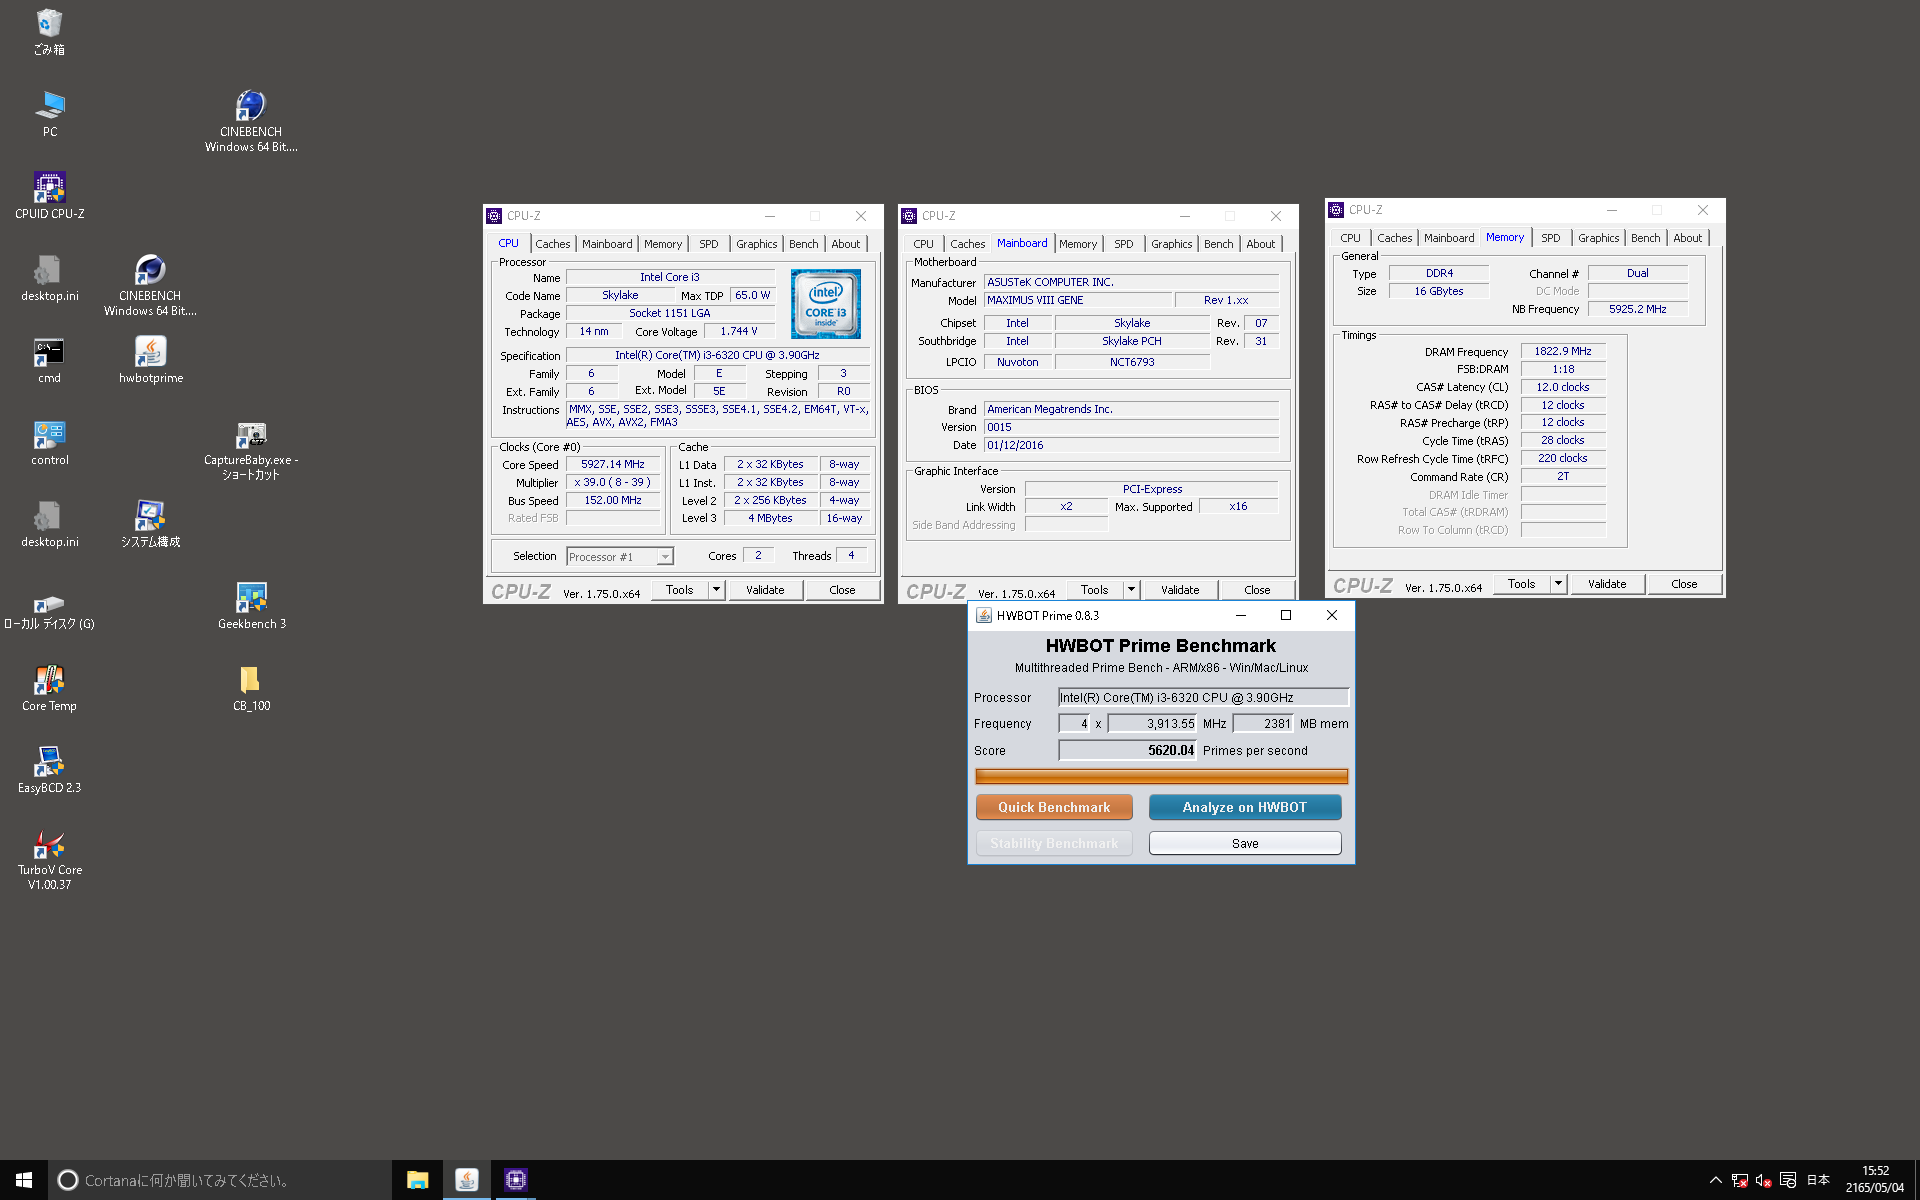Click the Intel Core i3 logo in CPU-Z
The height and width of the screenshot is (1200, 1920).
(825, 304)
